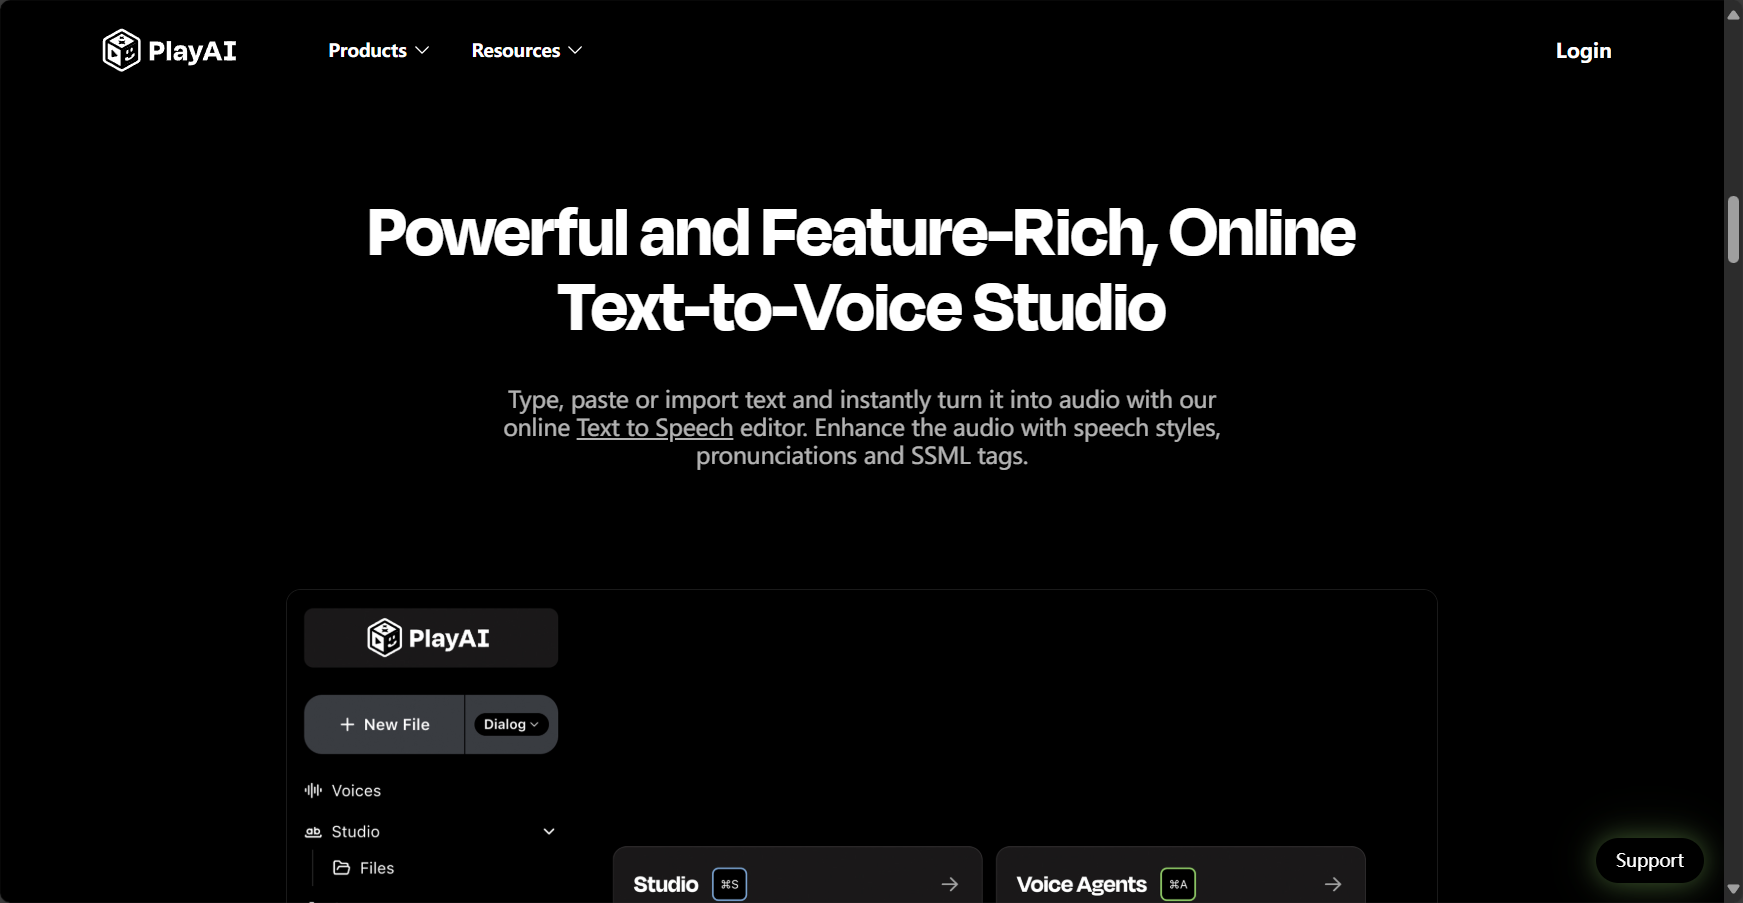Viewport: 1743px width, 903px height.
Task: Click the waveform icon next to Voices
Action: coord(313,790)
